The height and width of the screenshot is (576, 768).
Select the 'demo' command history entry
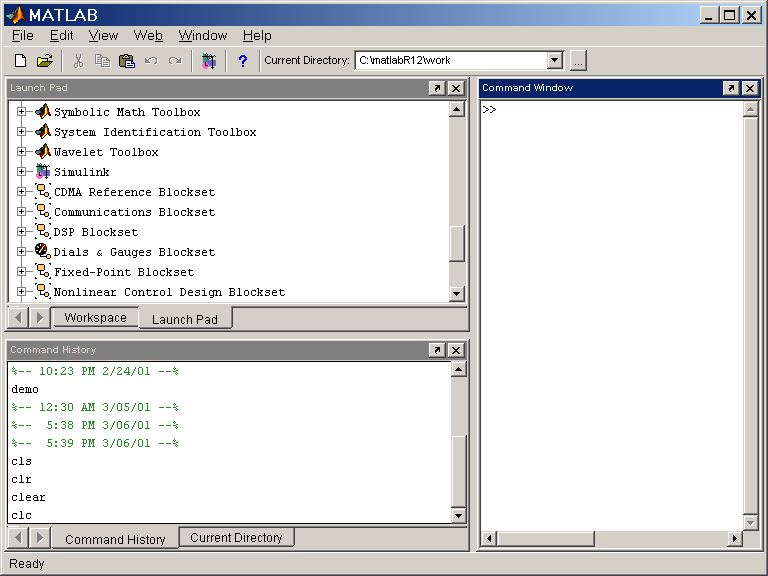pyautogui.click(x=25, y=389)
